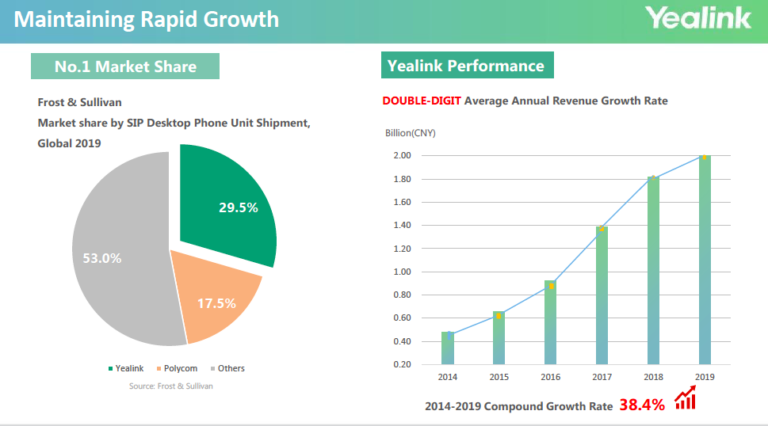Click the '53.0%' pie label

(102, 258)
